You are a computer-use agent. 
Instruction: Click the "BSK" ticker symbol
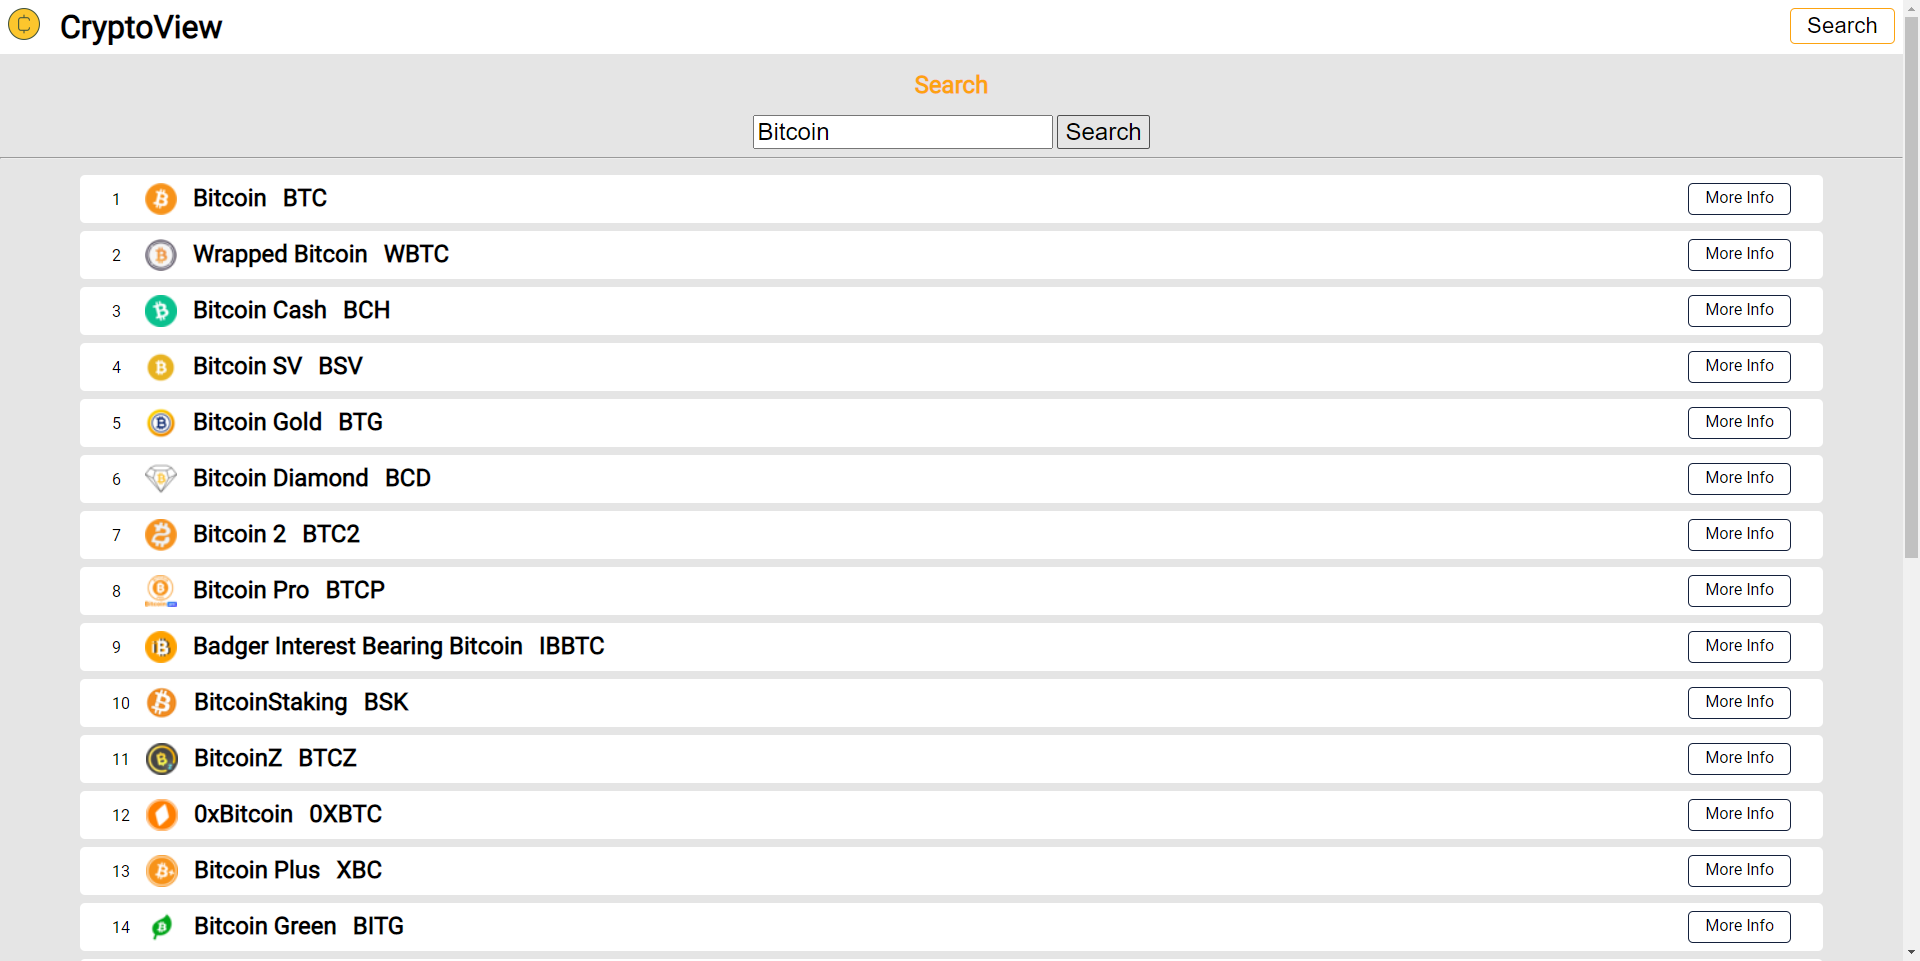coord(386,702)
